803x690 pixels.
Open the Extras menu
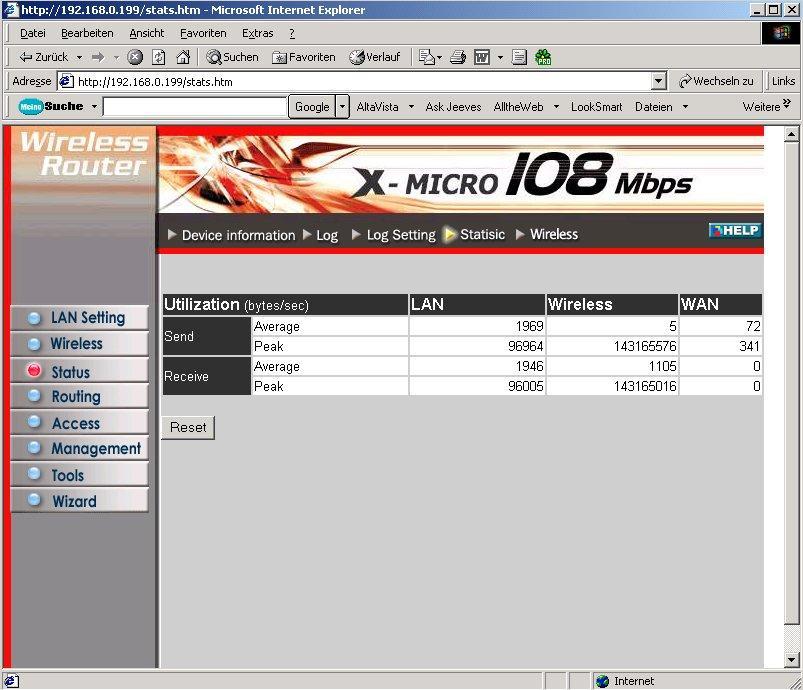pyautogui.click(x=258, y=33)
